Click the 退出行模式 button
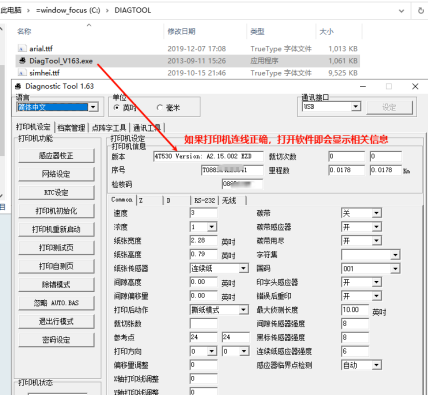 56,321
